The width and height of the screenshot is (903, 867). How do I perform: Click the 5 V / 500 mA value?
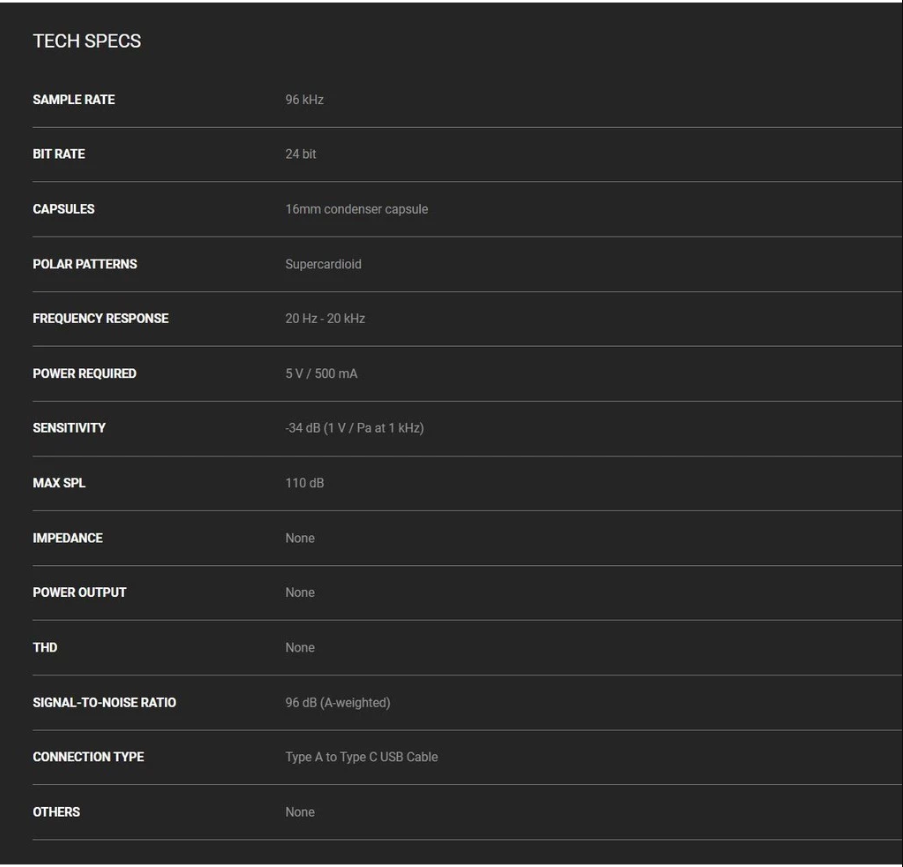[x=321, y=373]
